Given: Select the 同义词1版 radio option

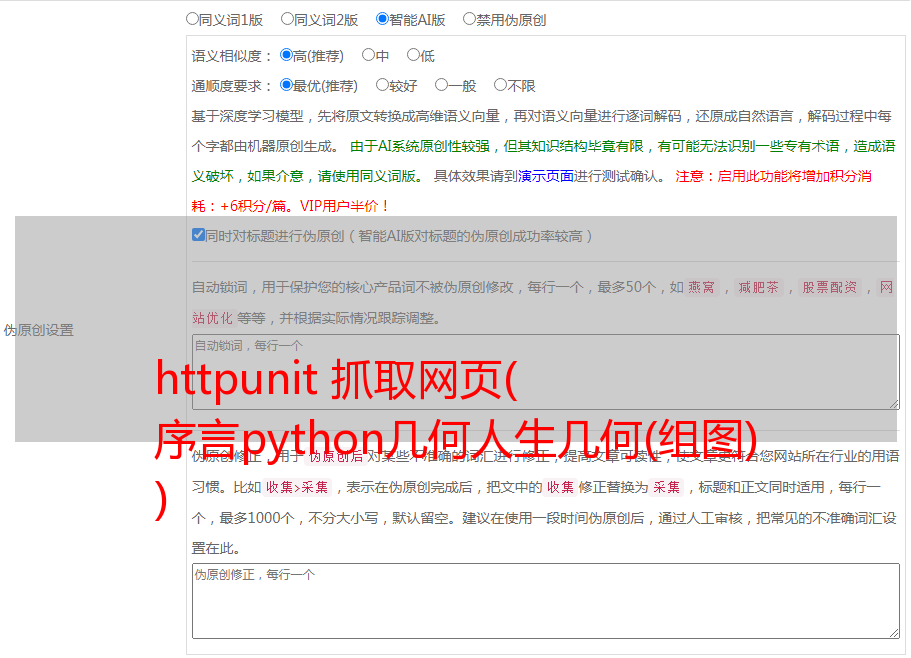Looking at the screenshot, I should pos(192,19).
